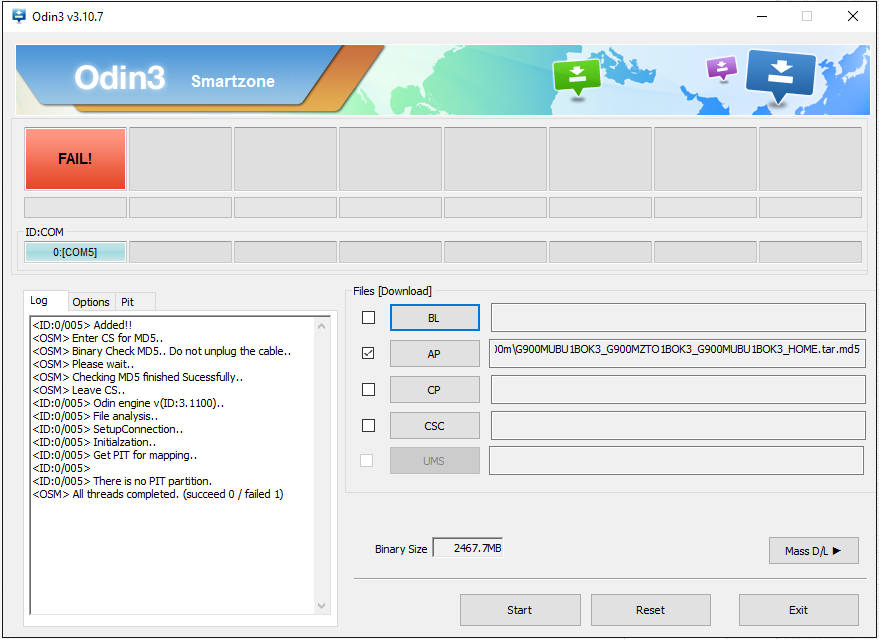Click the purple download icon in banner
The height and width of the screenshot is (642, 879).
click(722, 68)
